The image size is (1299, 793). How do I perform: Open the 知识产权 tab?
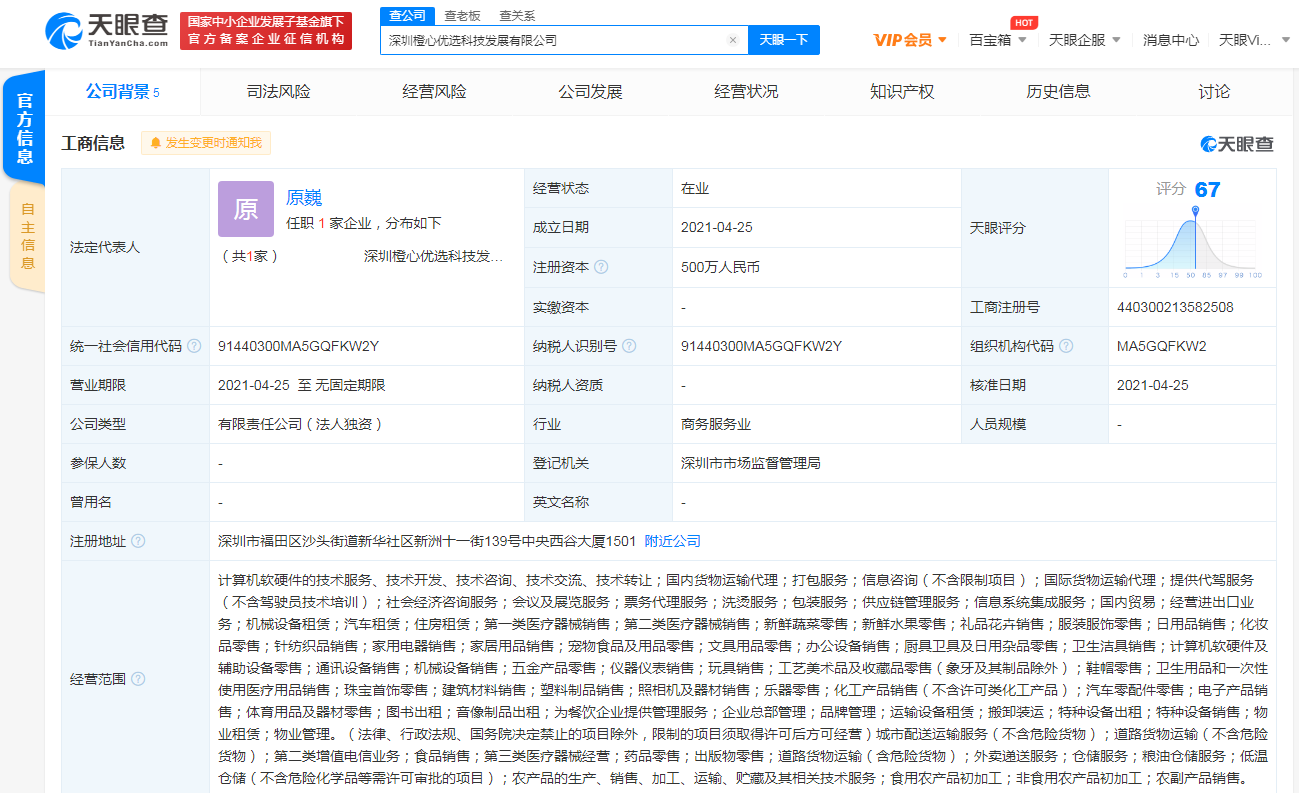pyautogui.click(x=902, y=92)
